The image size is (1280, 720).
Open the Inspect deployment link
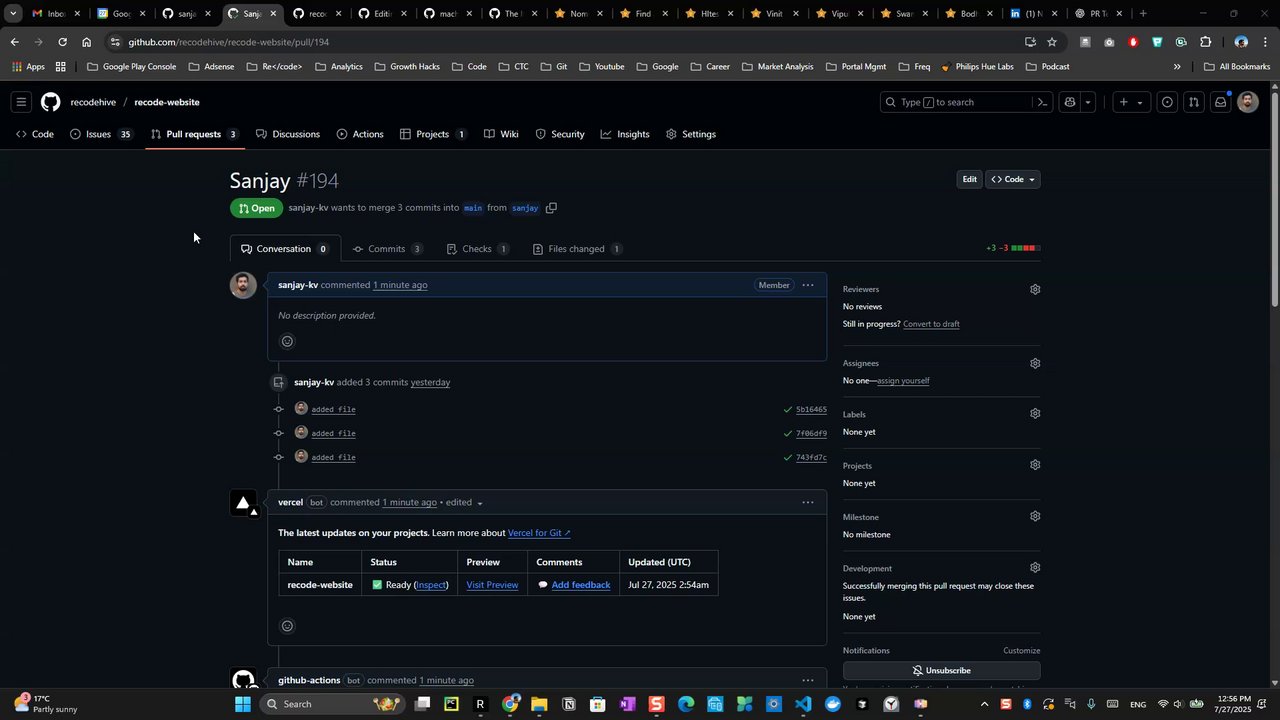coord(431,585)
